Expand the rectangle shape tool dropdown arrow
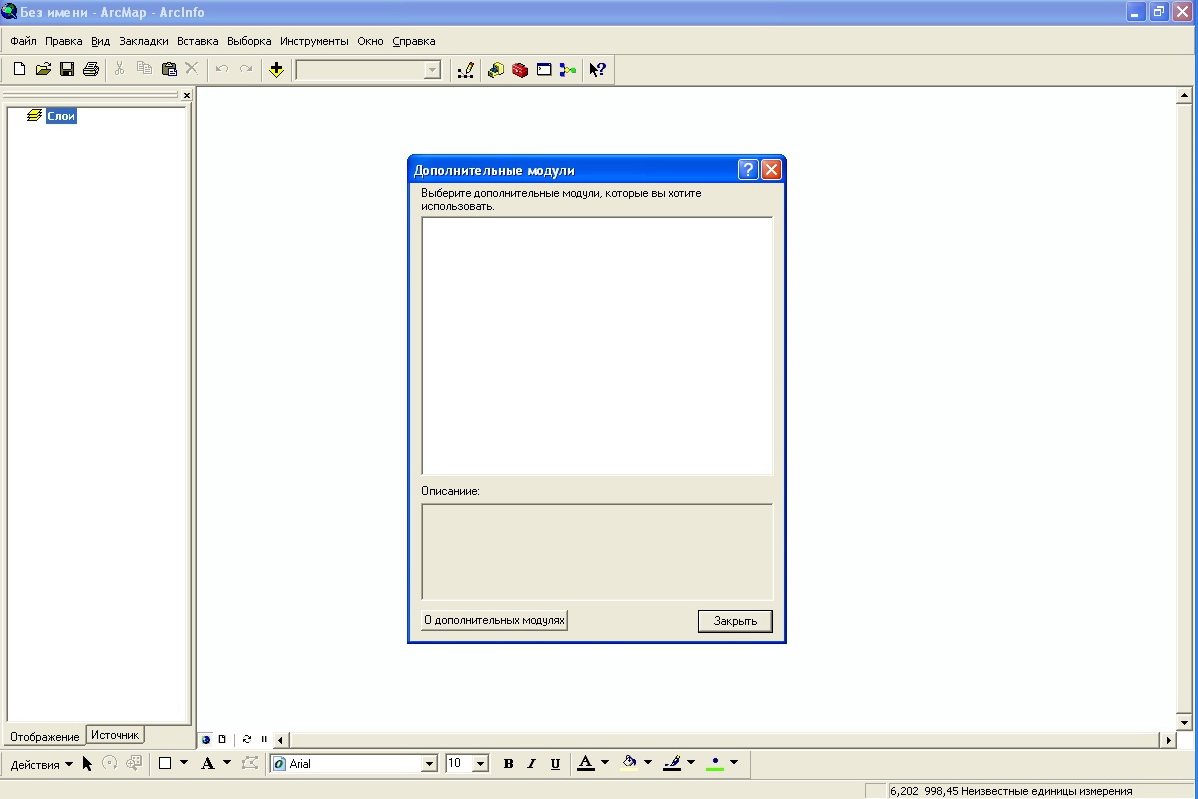Image resolution: width=1198 pixels, height=799 pixels. [184, 762]
